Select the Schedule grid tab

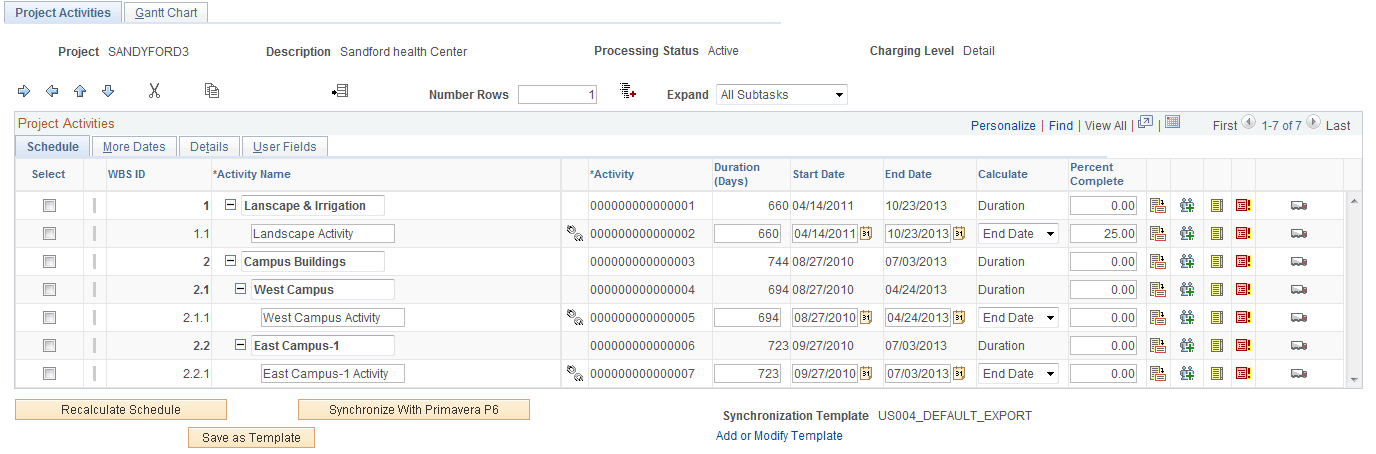[x=53, y=146]
